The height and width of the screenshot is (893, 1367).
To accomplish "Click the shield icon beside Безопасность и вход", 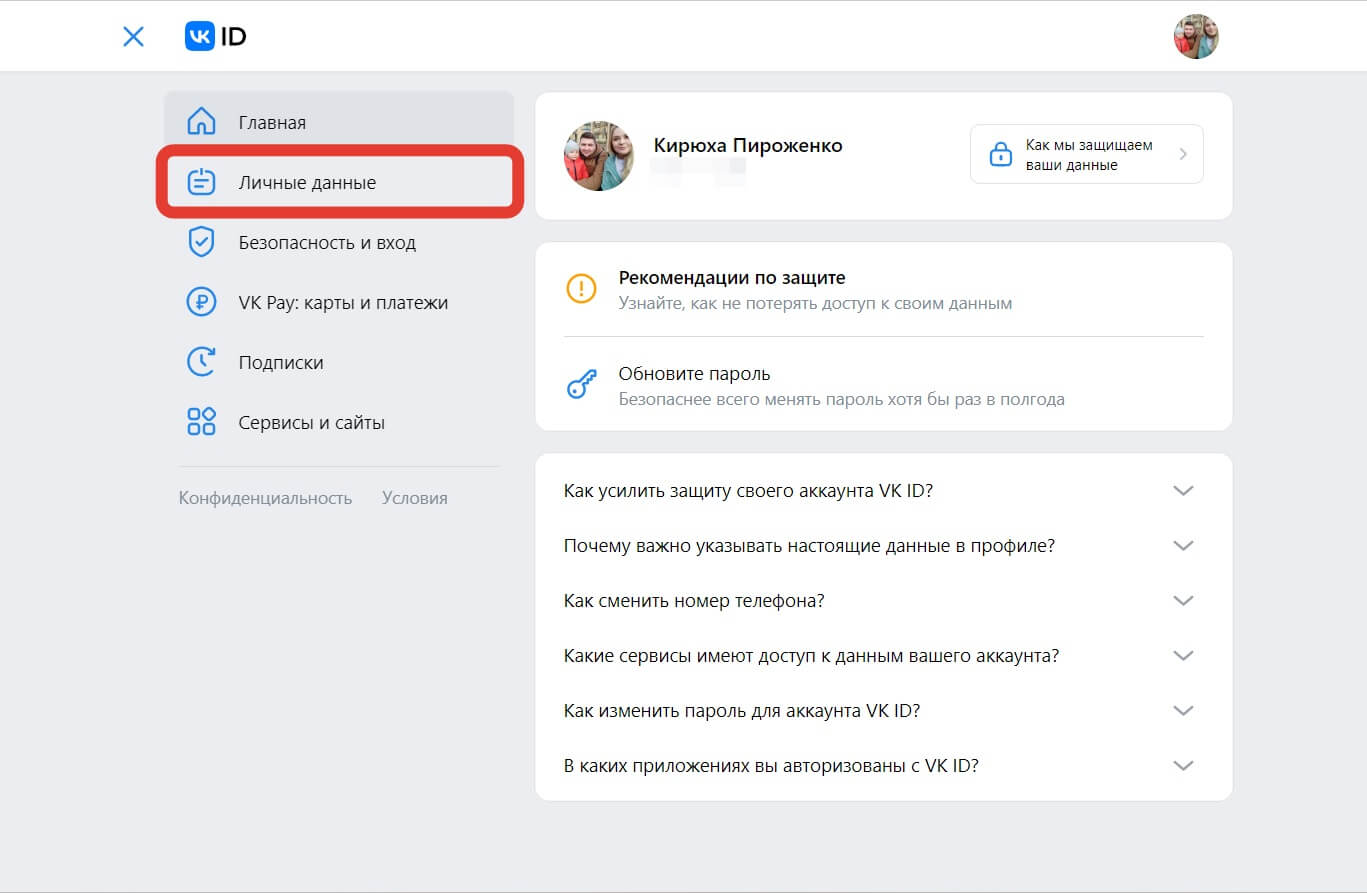I will [201, 242].
